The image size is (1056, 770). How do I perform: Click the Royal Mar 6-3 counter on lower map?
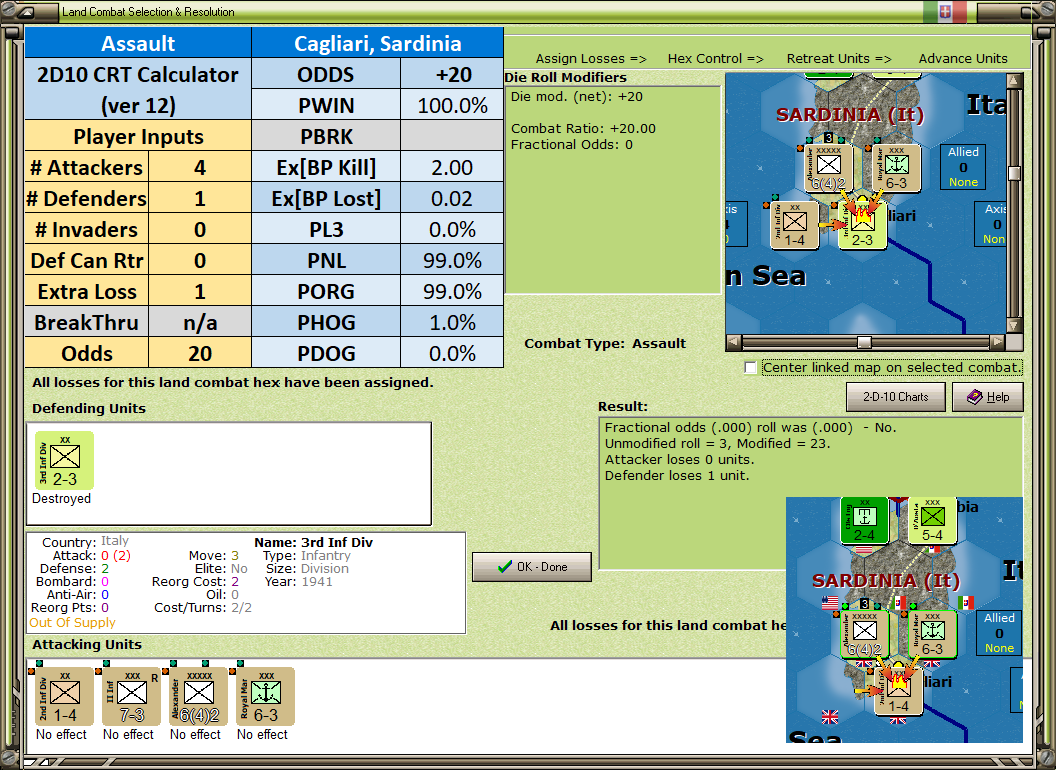[x=933, y=635]
